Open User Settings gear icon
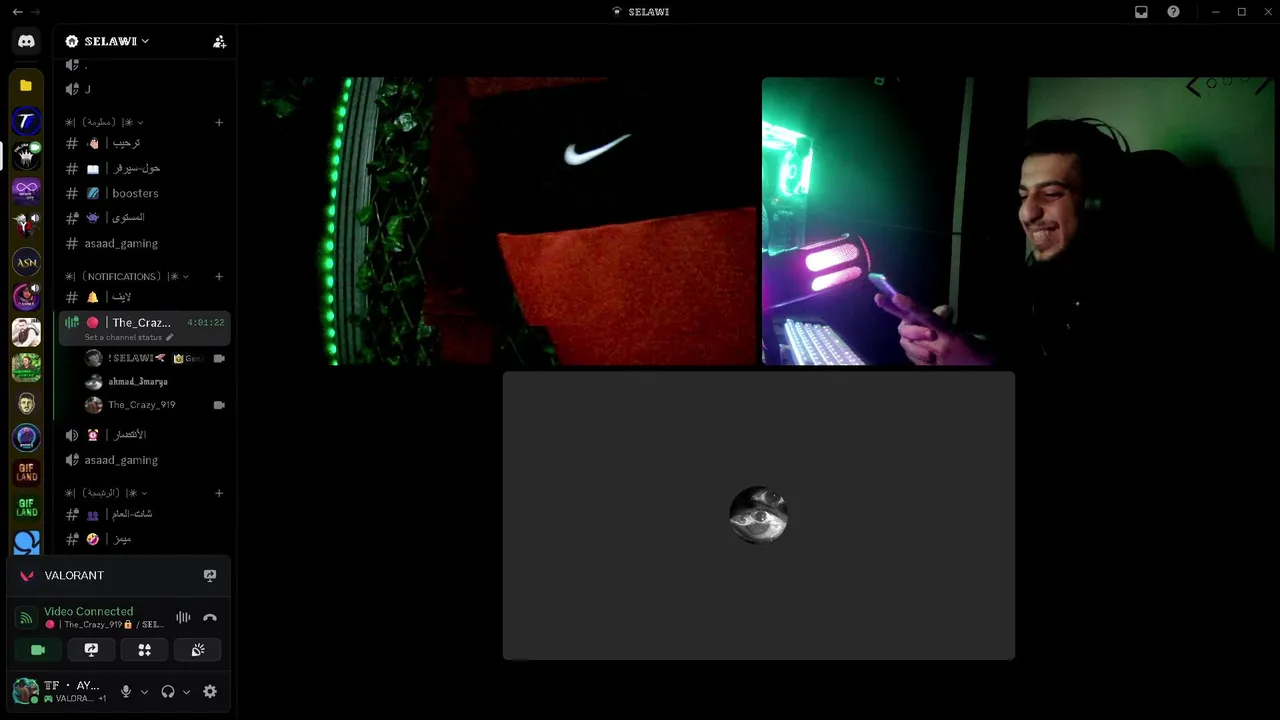This screenshot has width=1280, height=720. 210,691
